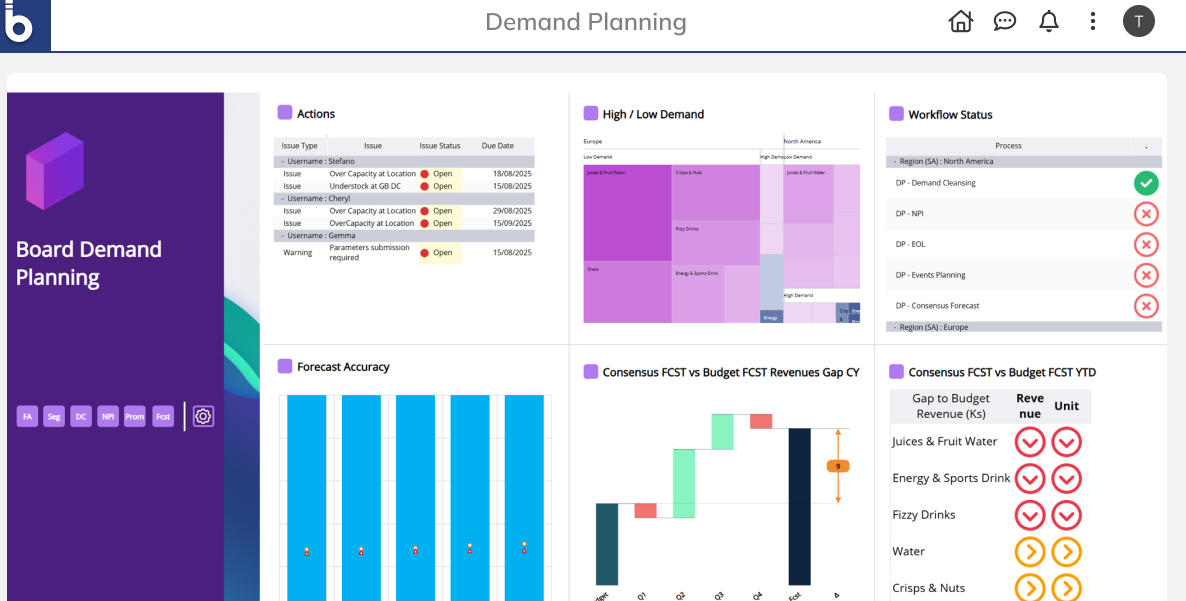This screenshot has width=1186, height=601.
Task: Collapse the Username: Stefano group in Actions
Action: 283,160
